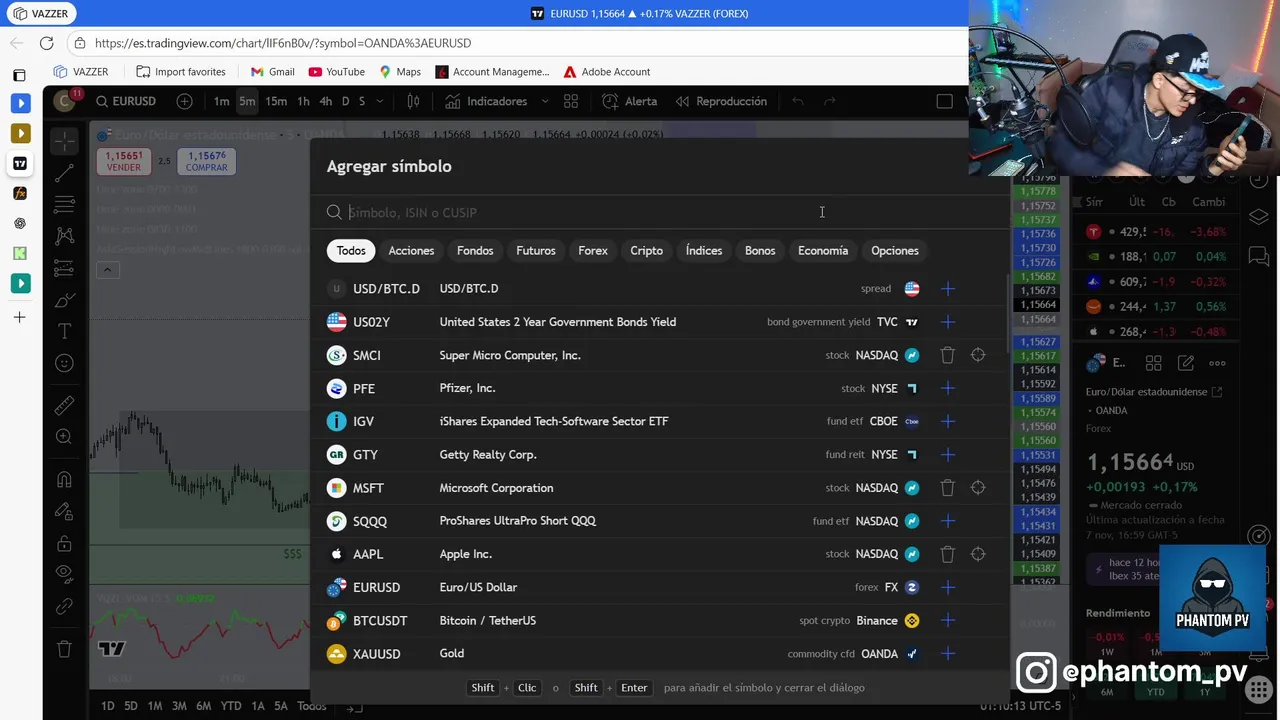Select the ruler measure tool

[x=64, y=405]
